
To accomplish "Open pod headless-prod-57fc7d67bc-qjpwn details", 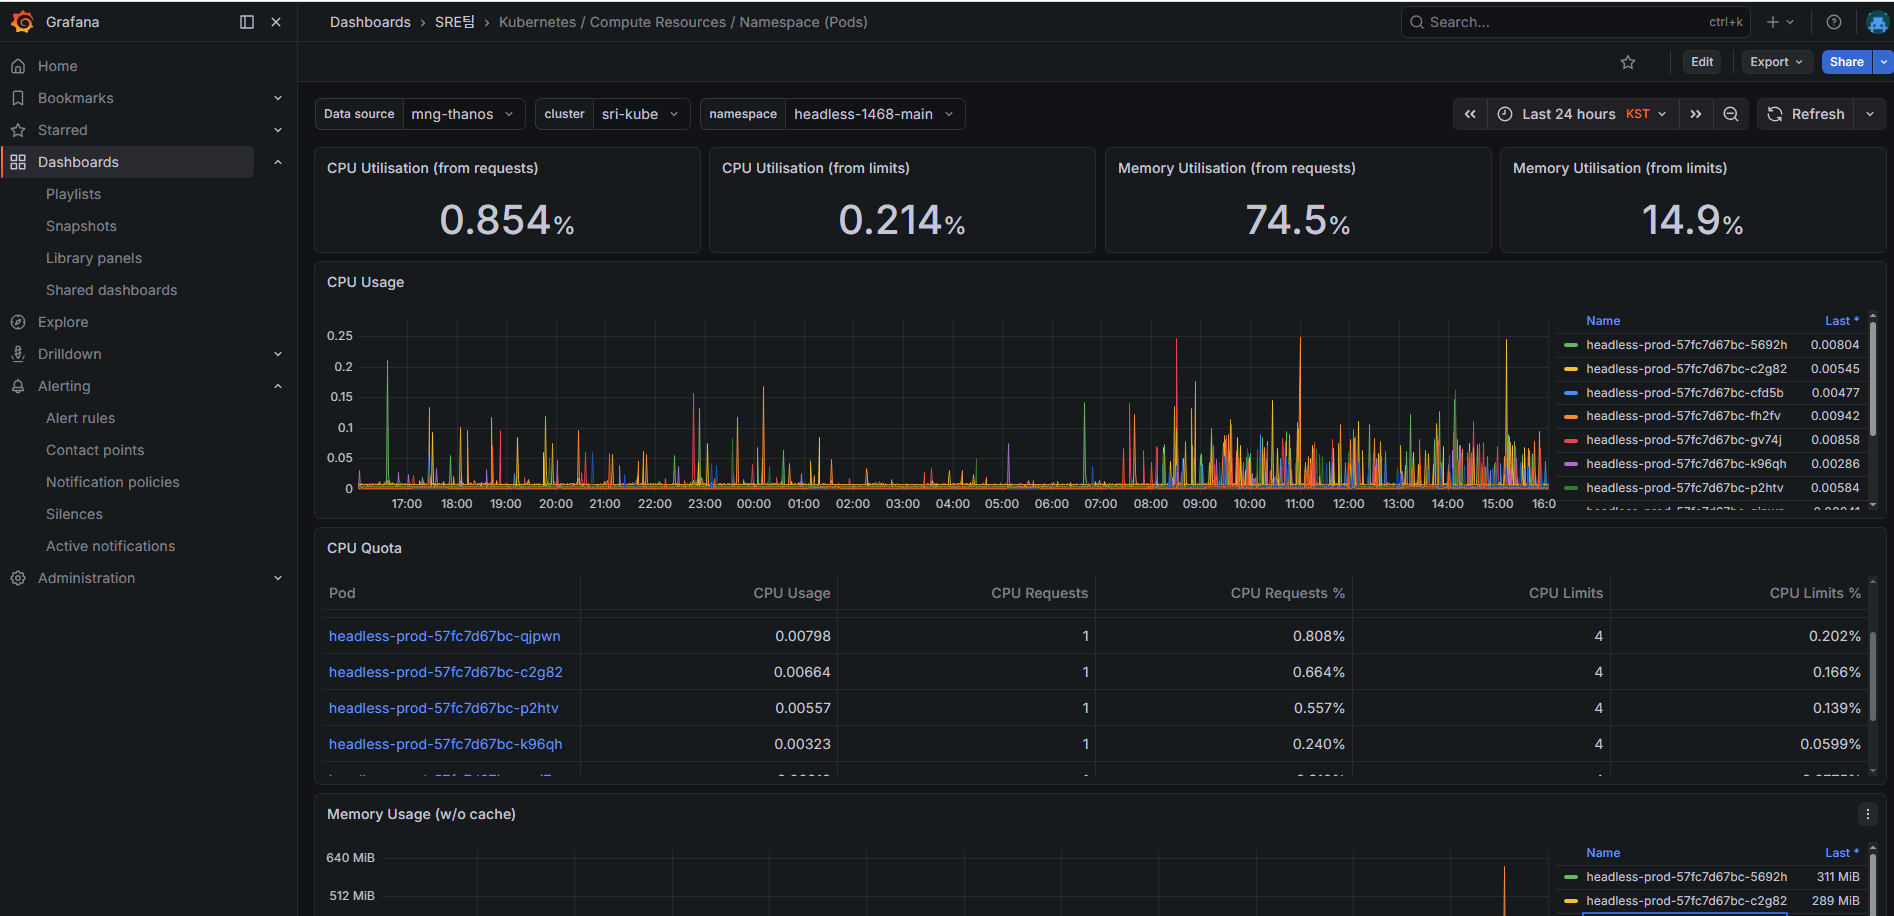I will 444,635.
